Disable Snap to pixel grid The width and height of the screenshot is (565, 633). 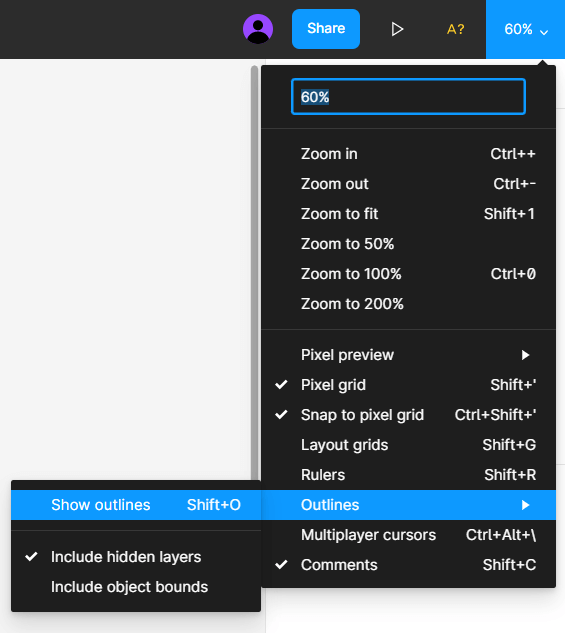coord(408,415)
